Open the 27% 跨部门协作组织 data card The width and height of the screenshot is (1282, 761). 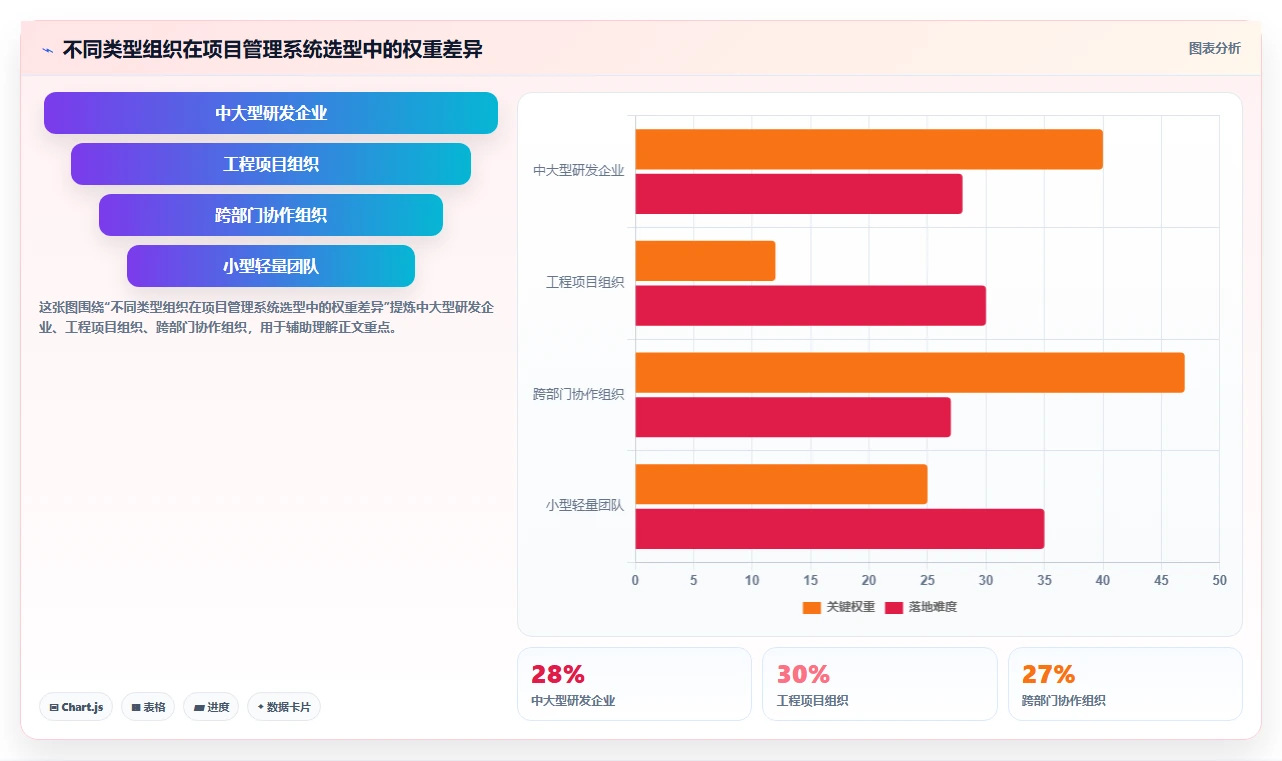click(x=1125, y=684)
